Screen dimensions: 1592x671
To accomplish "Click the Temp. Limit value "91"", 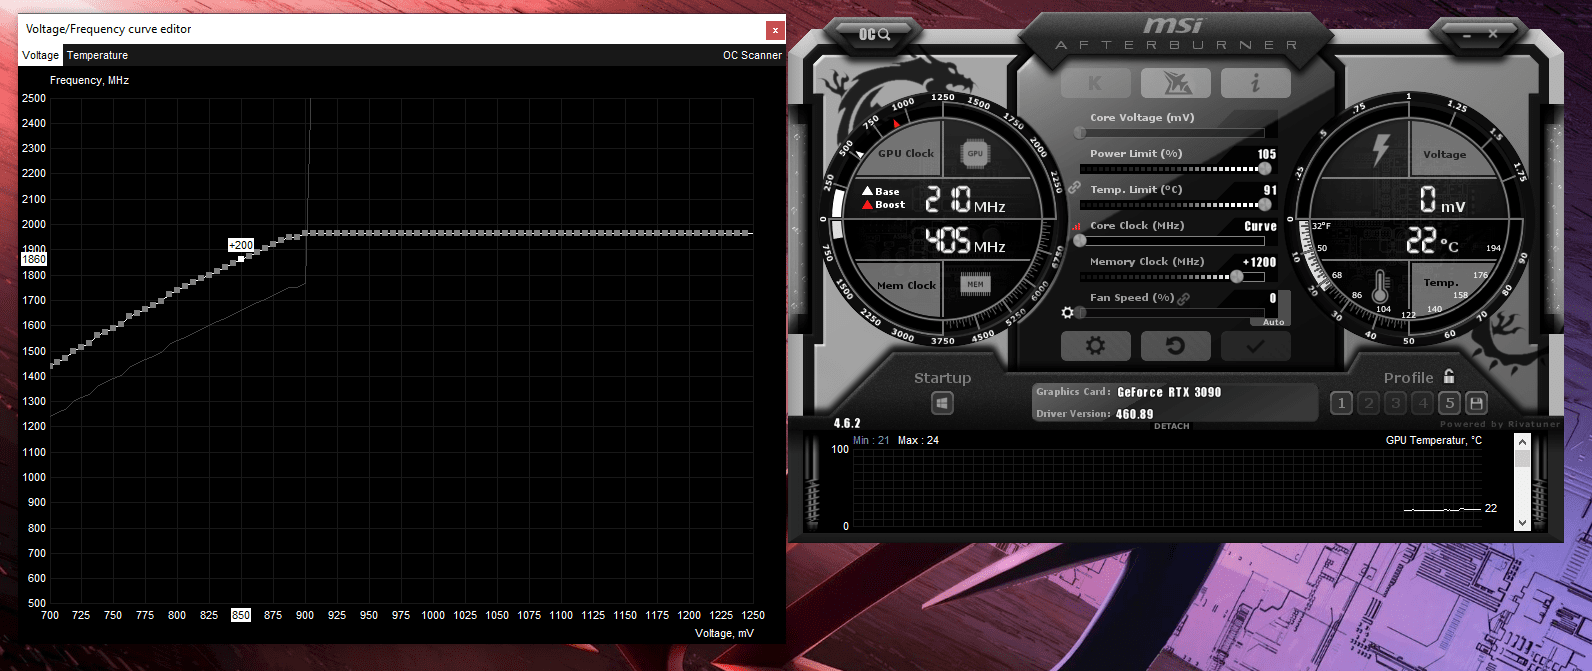I will 1270,190.
